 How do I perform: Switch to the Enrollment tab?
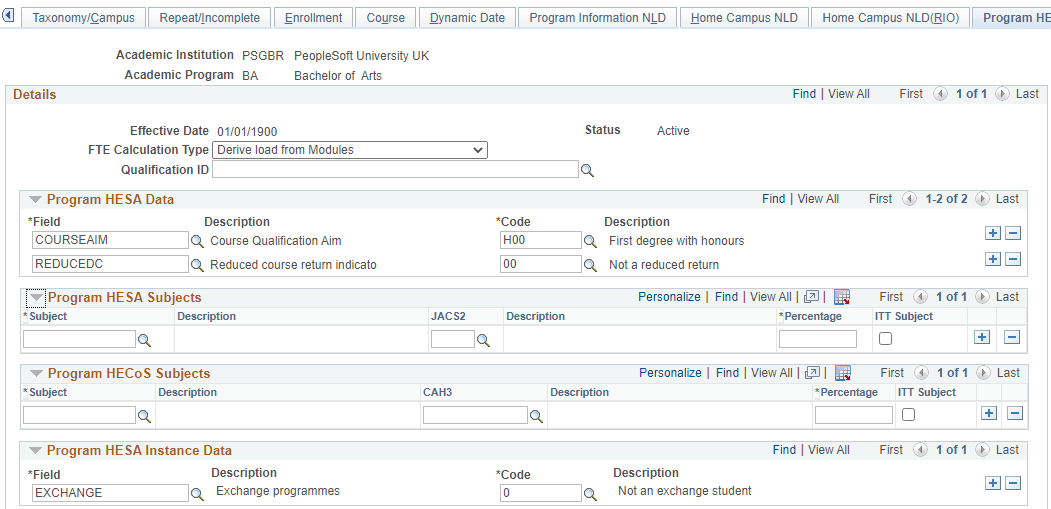coord(313,18)
